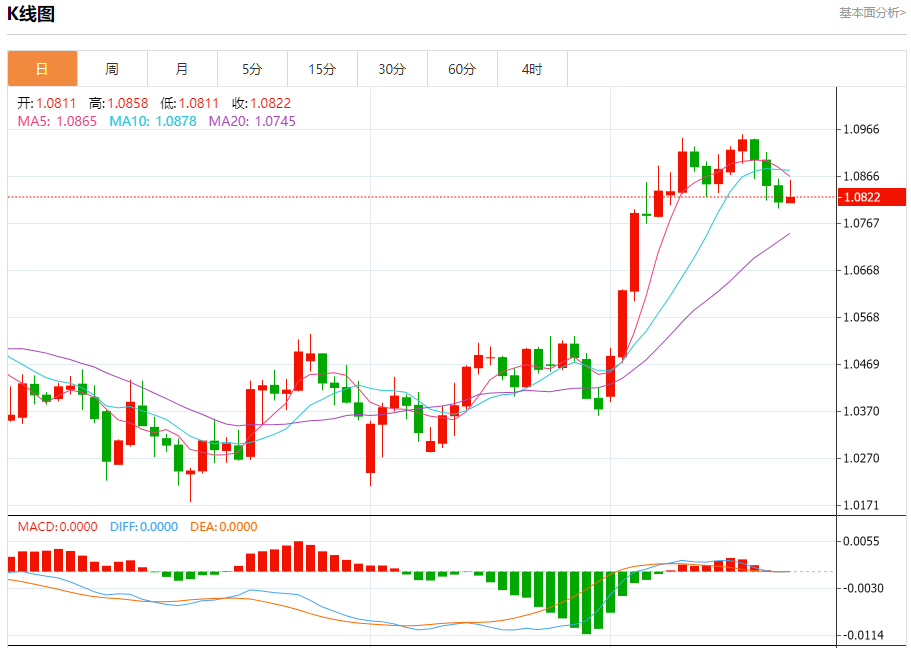Click the MA5: 1.0865 legend label
The height and width of the screenshot is (648, 911).
coord(57,121)
